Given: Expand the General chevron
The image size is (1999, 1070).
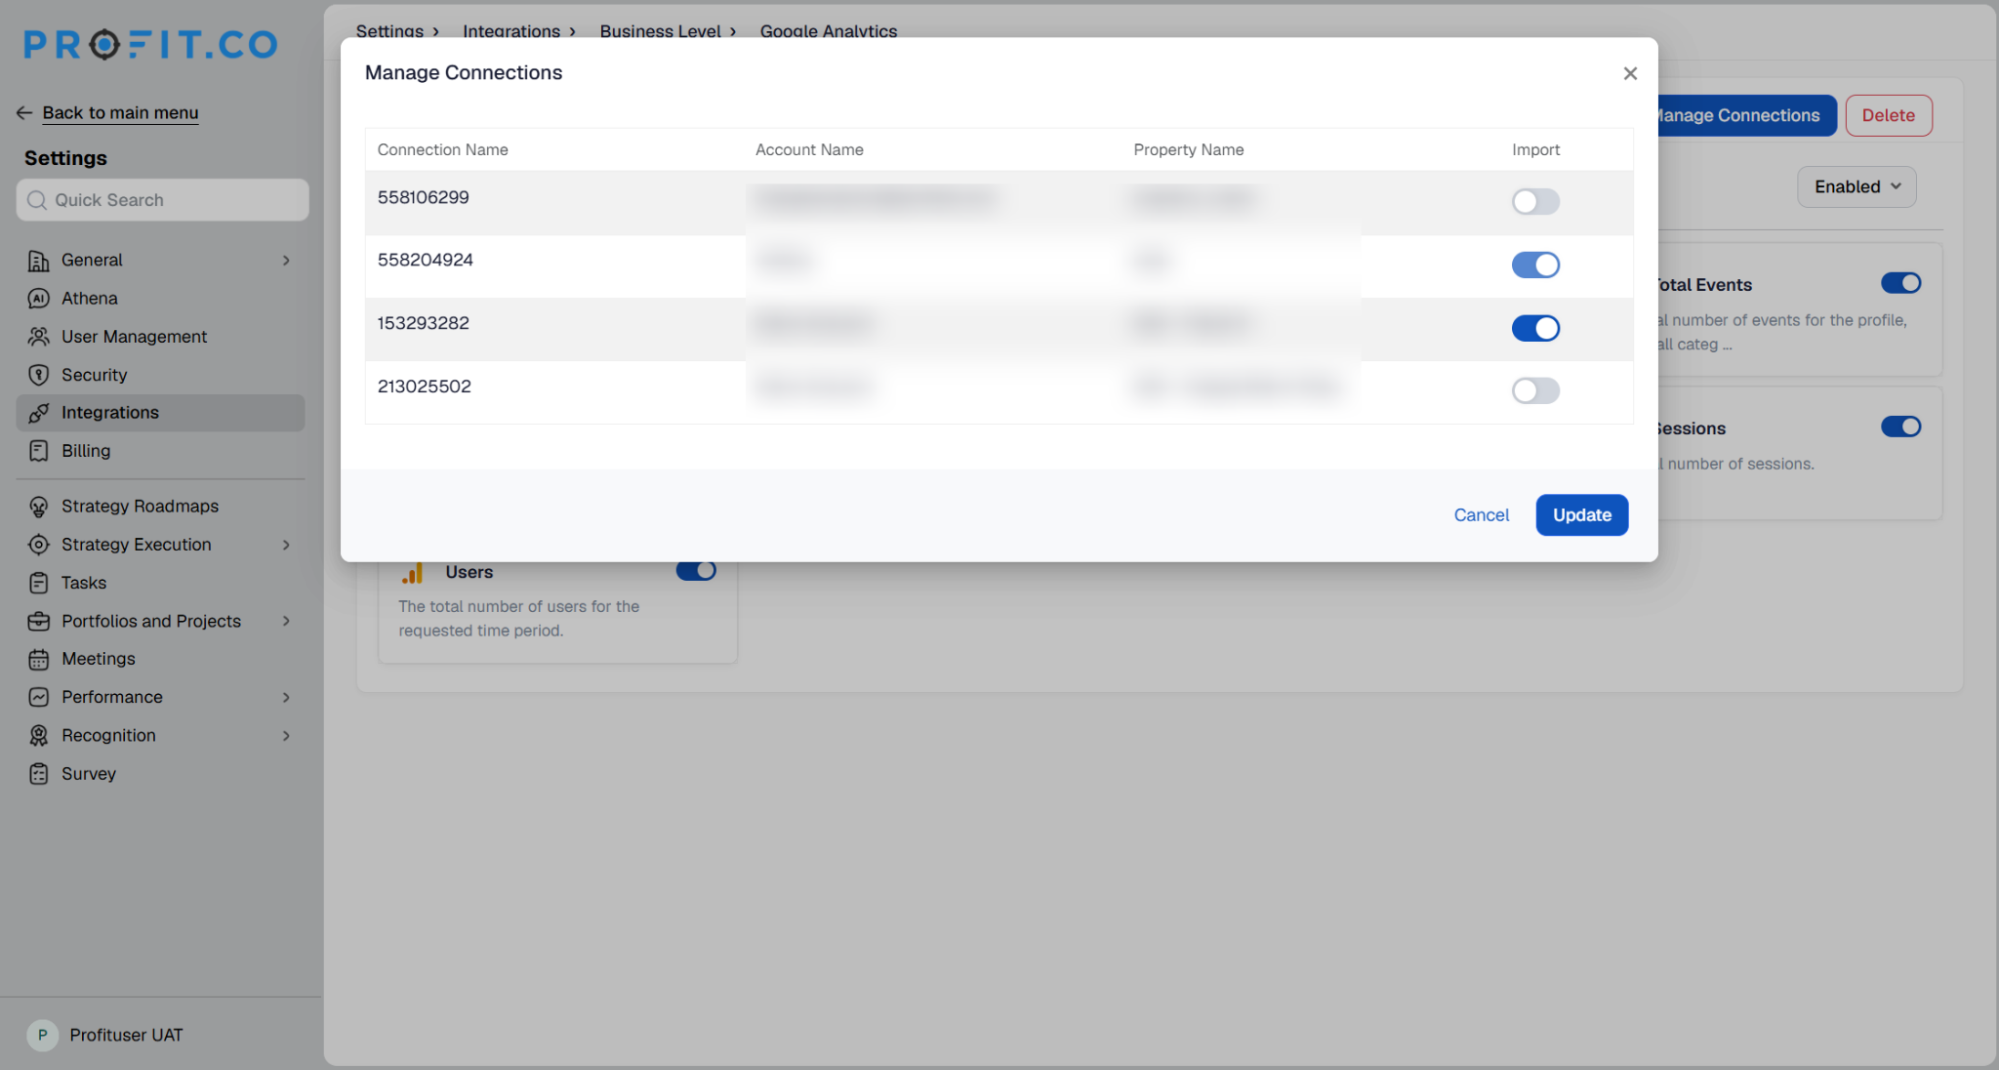Looking at the screenshot, I should 286,260.
